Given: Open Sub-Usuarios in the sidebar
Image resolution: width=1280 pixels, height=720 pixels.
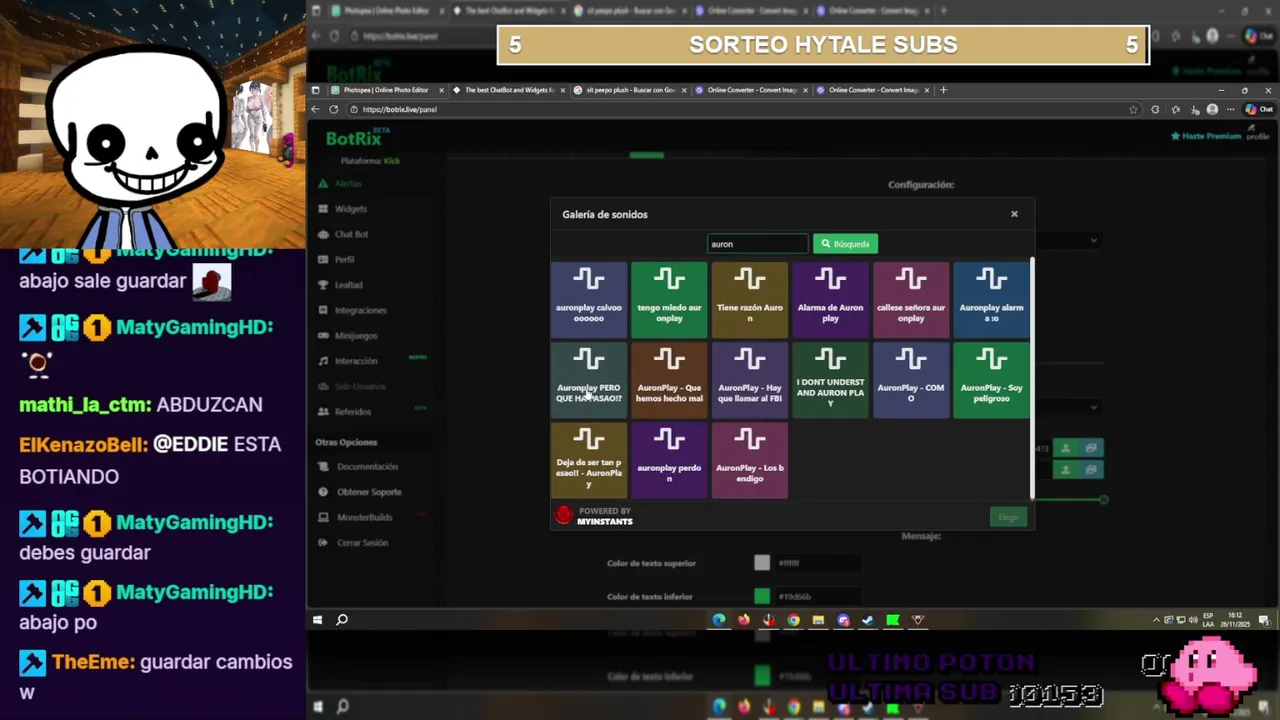Looking at the screenshot, I should [352, 386].
